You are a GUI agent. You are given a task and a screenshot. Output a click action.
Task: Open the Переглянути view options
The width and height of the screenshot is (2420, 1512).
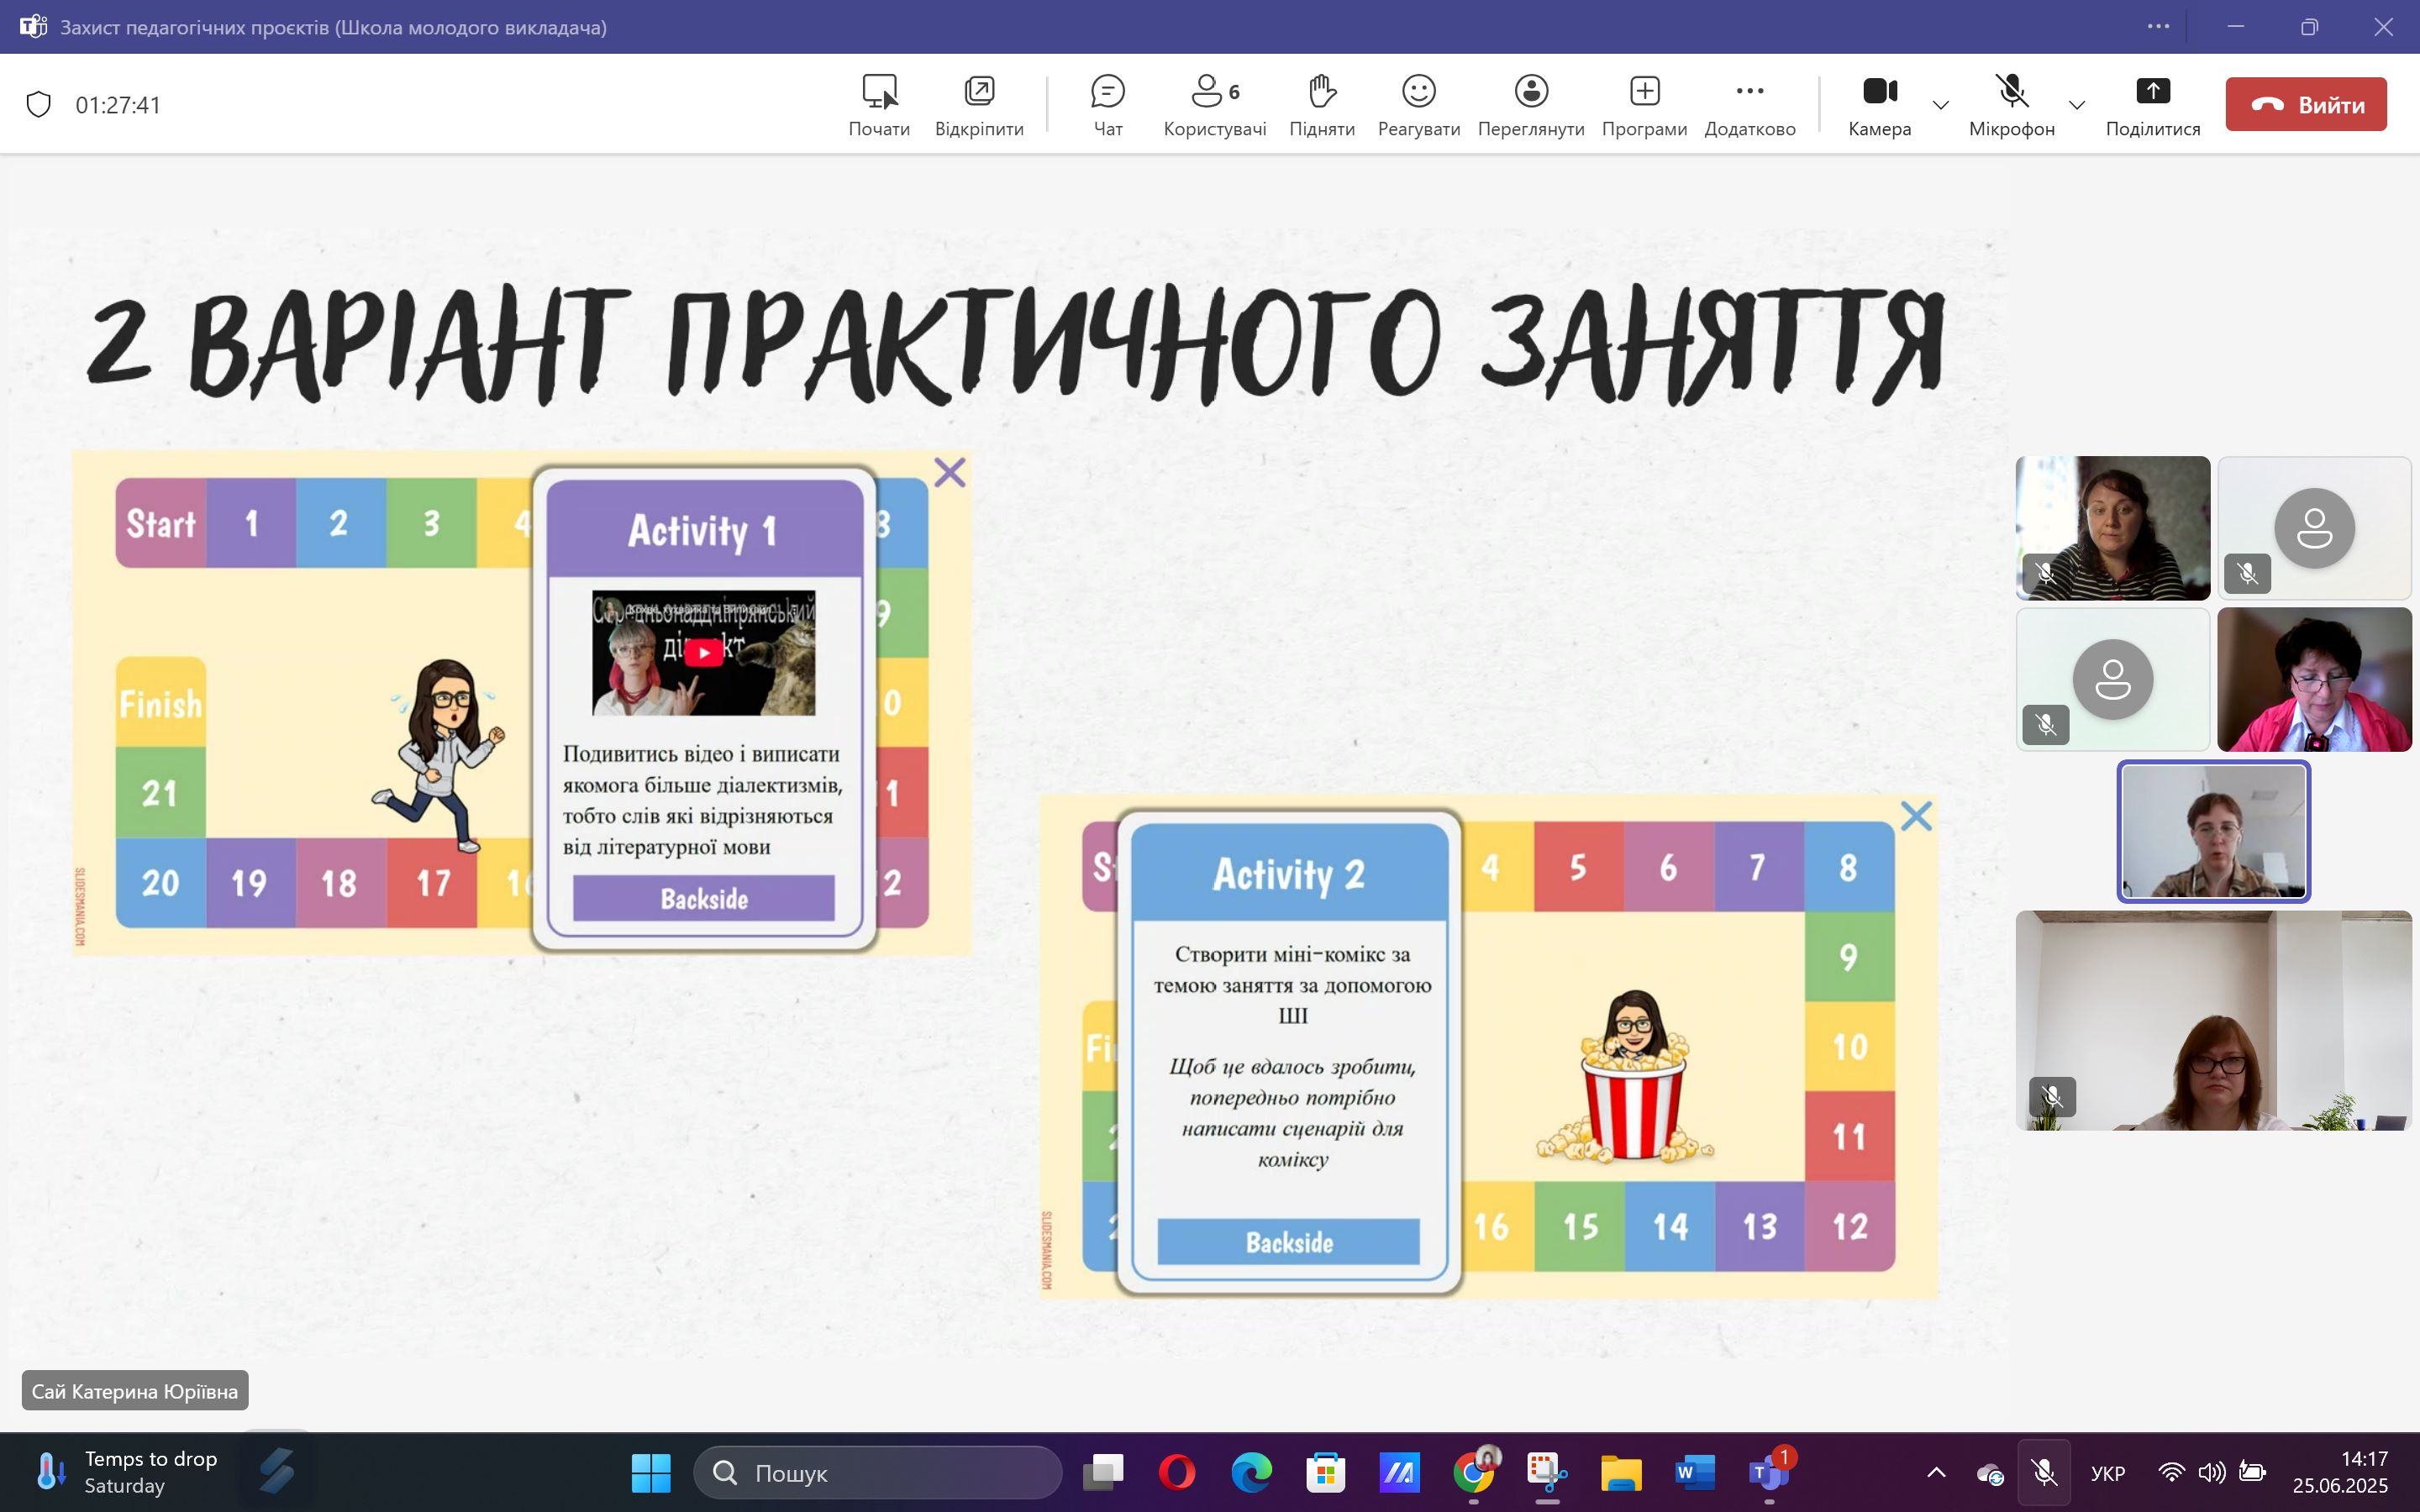click(1530, 104)
